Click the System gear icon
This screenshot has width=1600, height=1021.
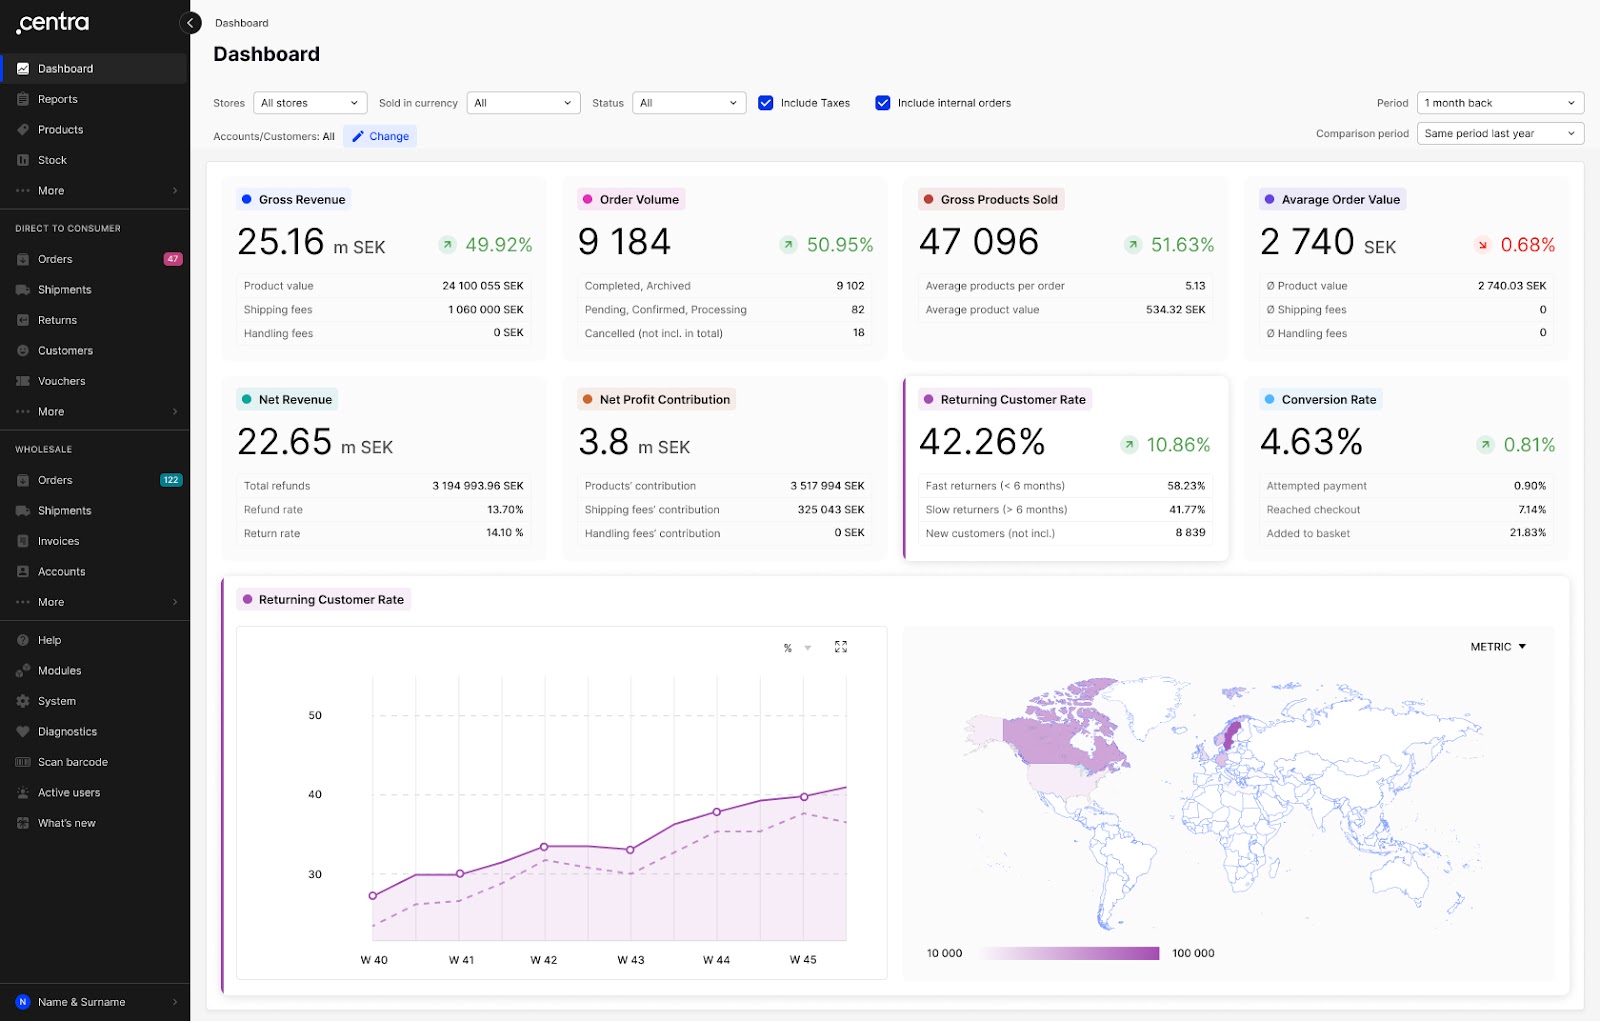pyautogui.click(x=23, y=701)
